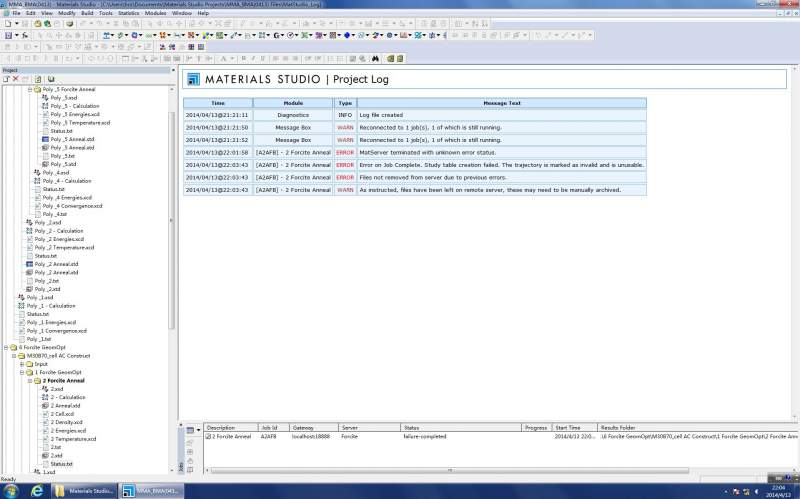Viewport: 800px width, 499px height.
Task: Open the Gaussian module dropdown arrow
Action: [283, 35]
